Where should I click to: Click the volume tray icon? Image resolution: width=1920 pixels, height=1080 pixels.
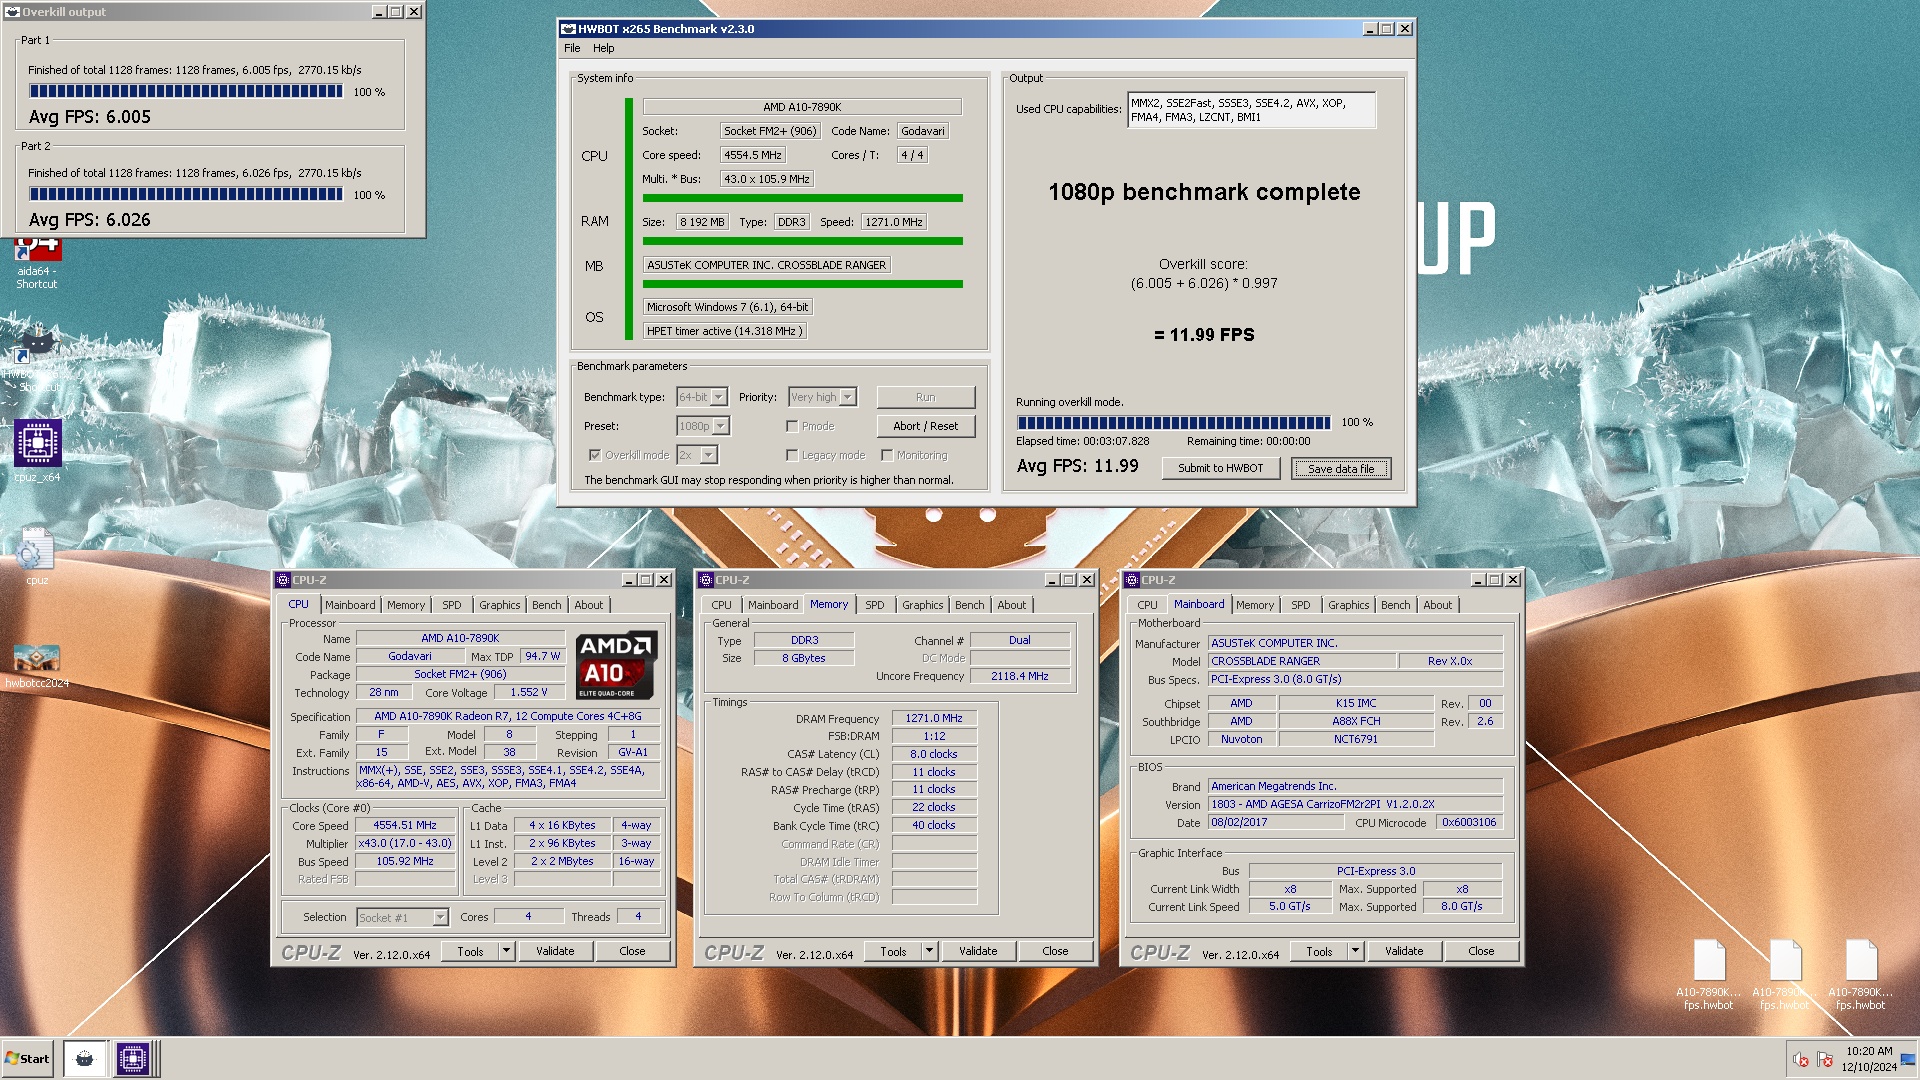click(x=1801, y=1060)
